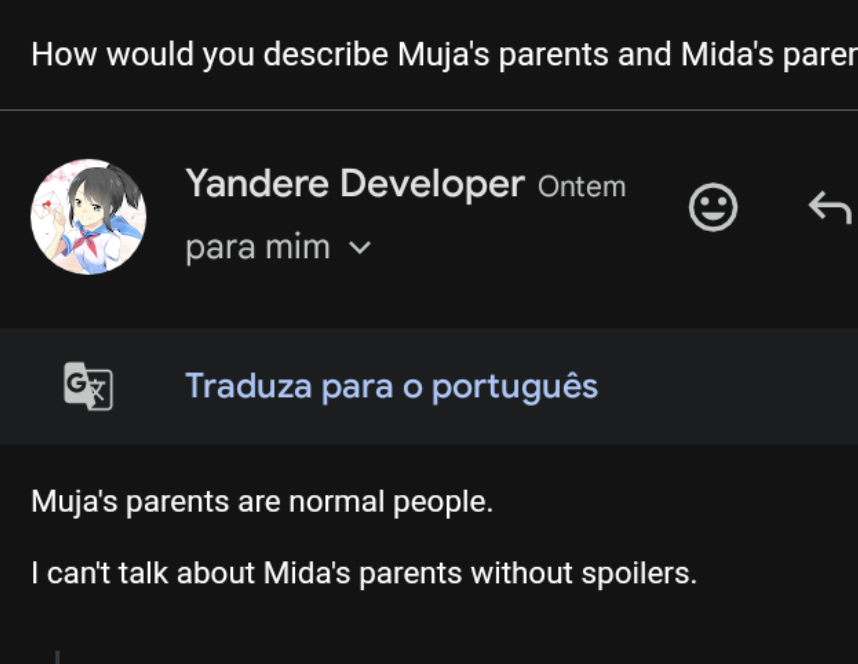Open Yandere Developer's profile picture
Screen dimensions: 858x664
[88, 216]
